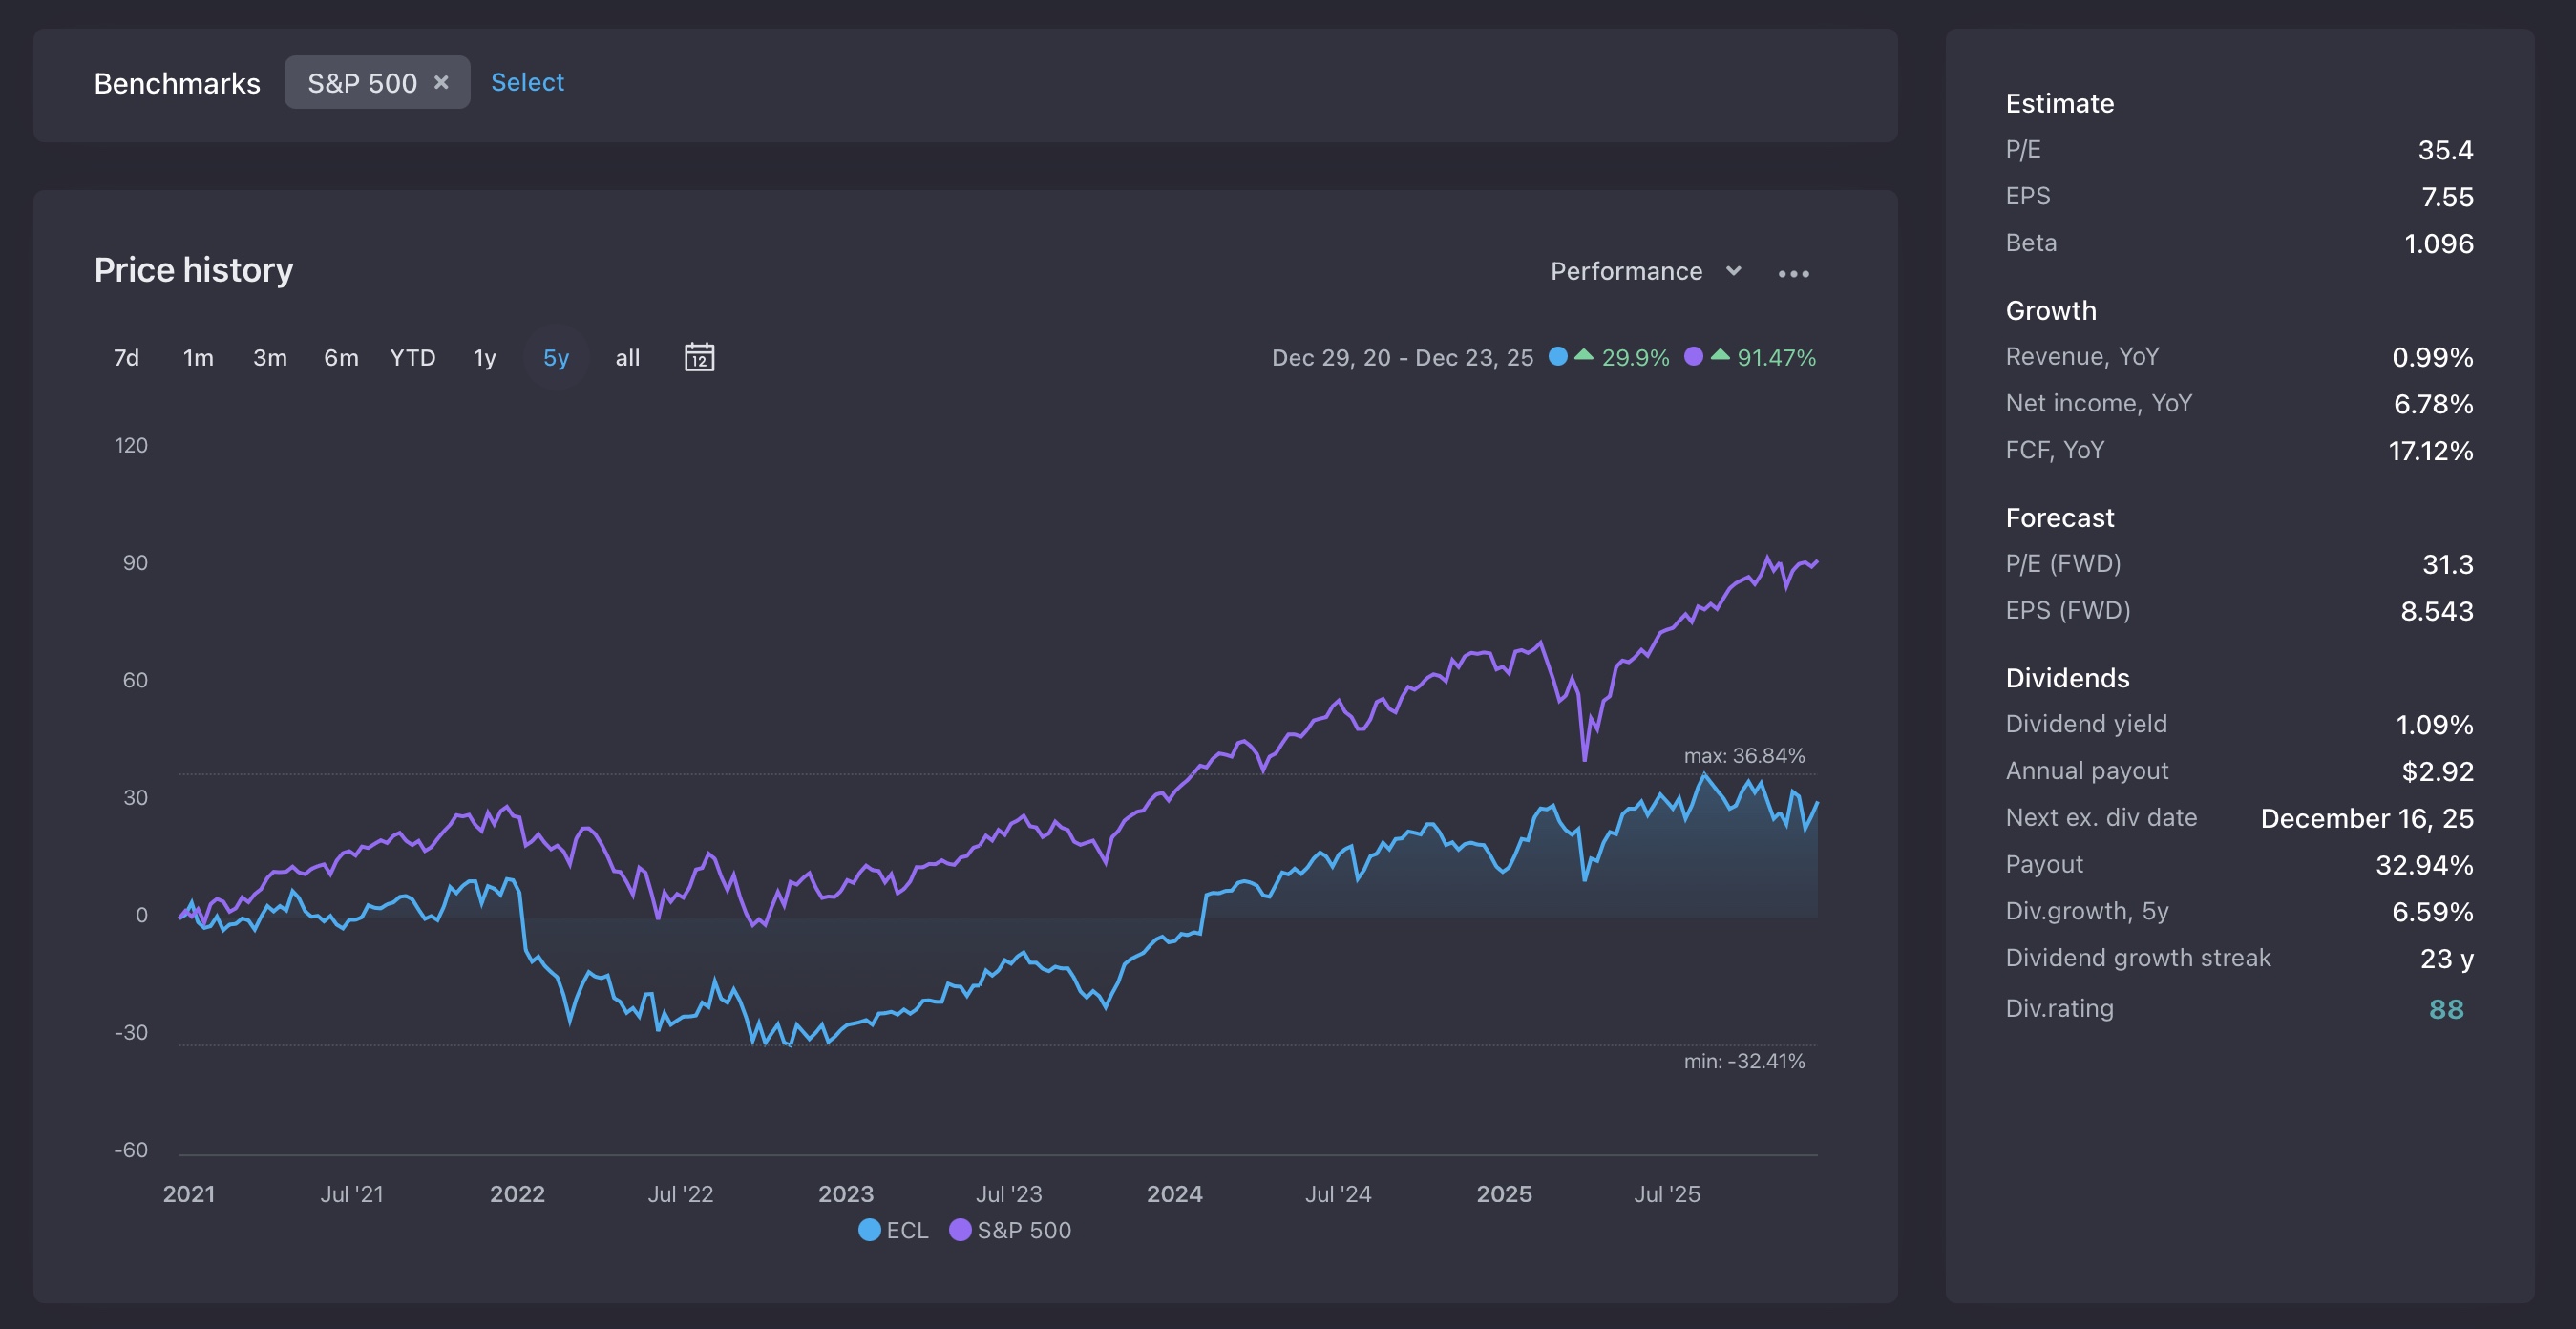This screenshot has height=1329, width=2576.
Task: Toggle ECL series in chart legend
Action: (893, 1230)
